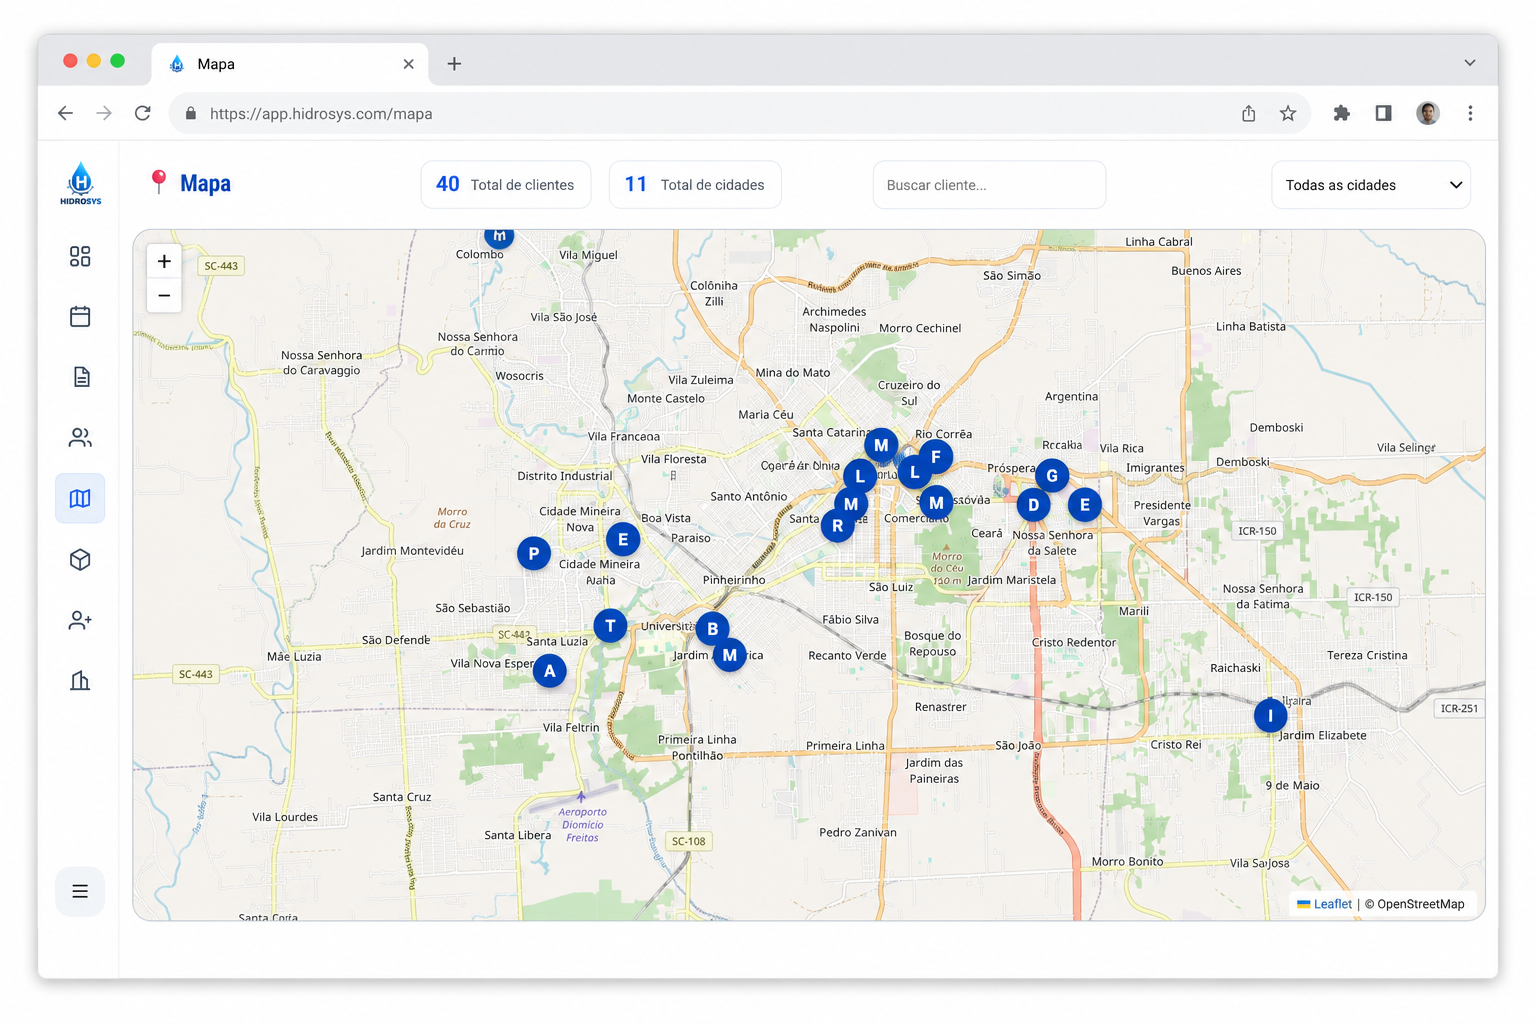1536x1024 pixels.
Task: Share the page via share icon
Action: click(1248, 113)
